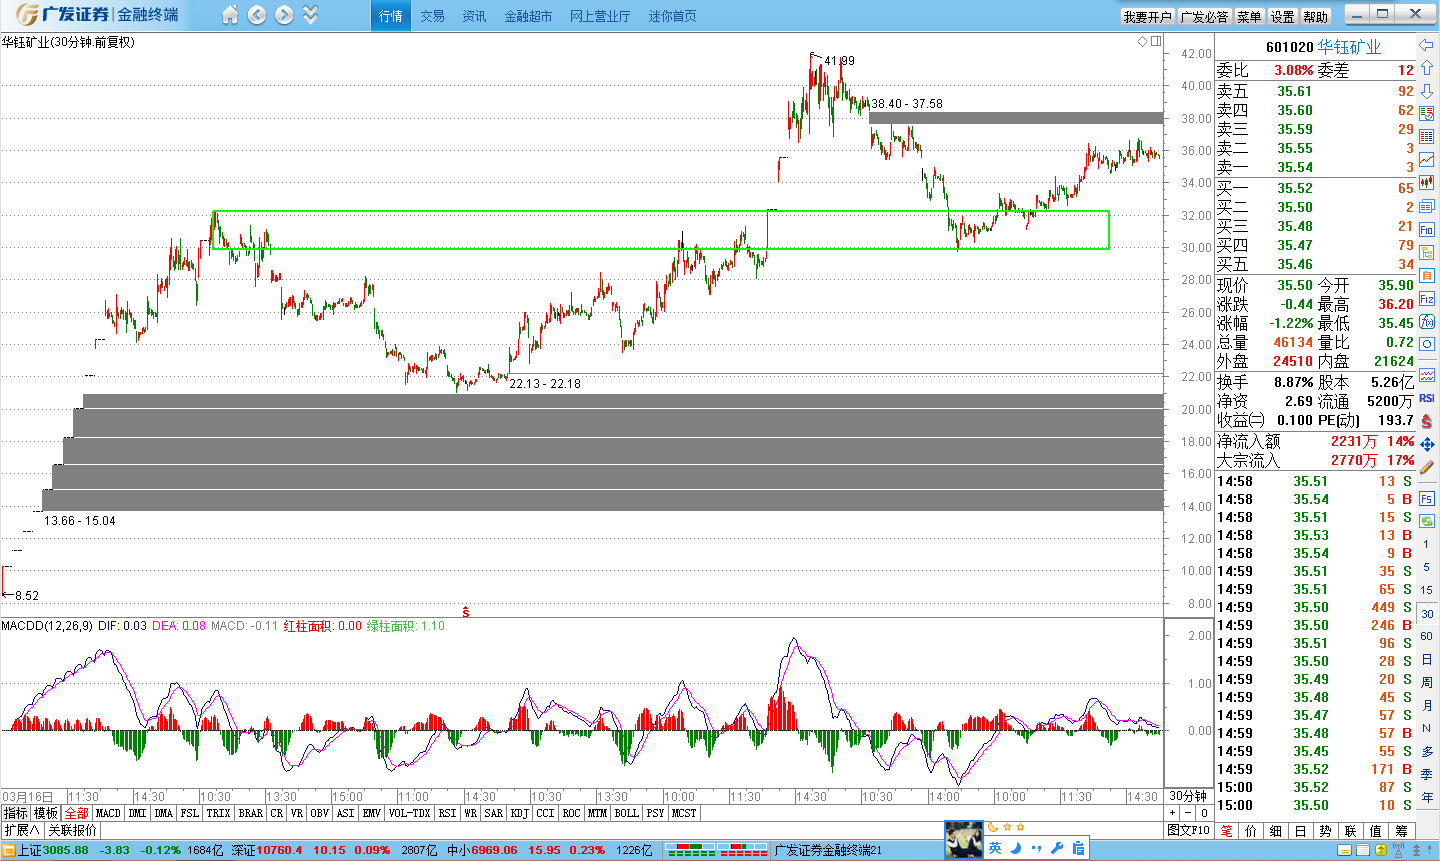This screenshot has width=1440, height=861.
Task: Open the 菜单 dropdown in the title bar
Action: [x=1249, y=16]
